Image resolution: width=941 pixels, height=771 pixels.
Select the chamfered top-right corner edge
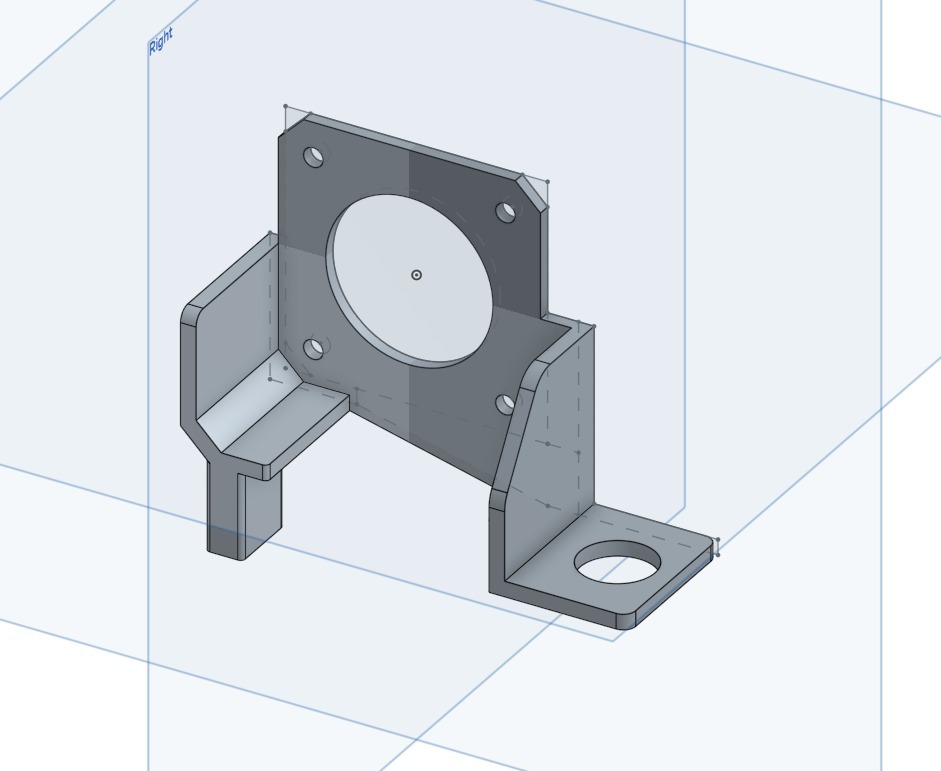531,188
